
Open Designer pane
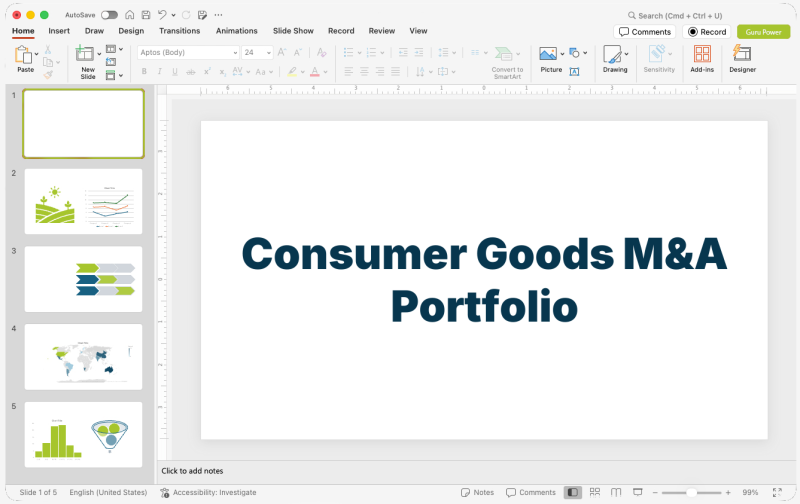[742, 59]
